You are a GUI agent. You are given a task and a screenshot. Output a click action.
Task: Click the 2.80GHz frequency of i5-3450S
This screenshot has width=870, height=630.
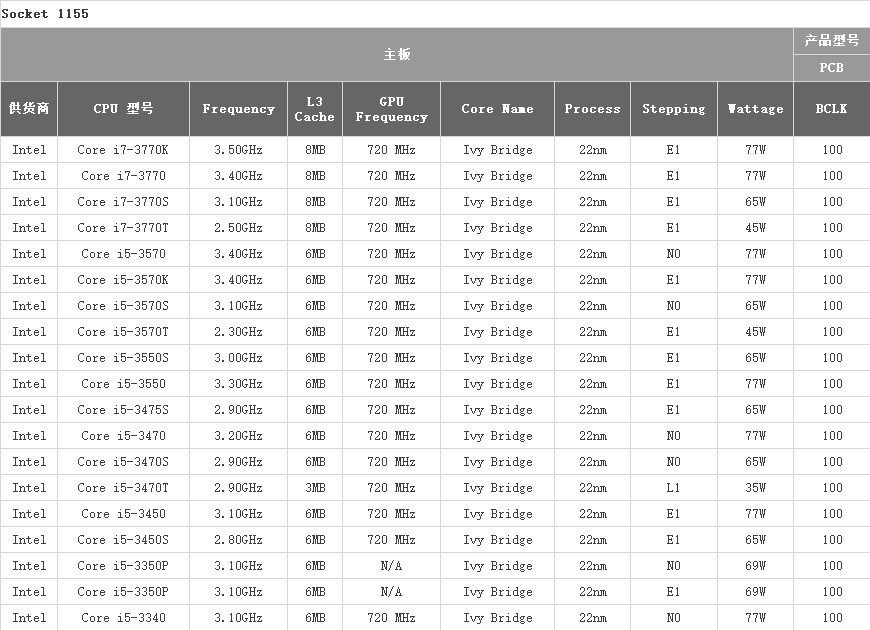(239, 540)
